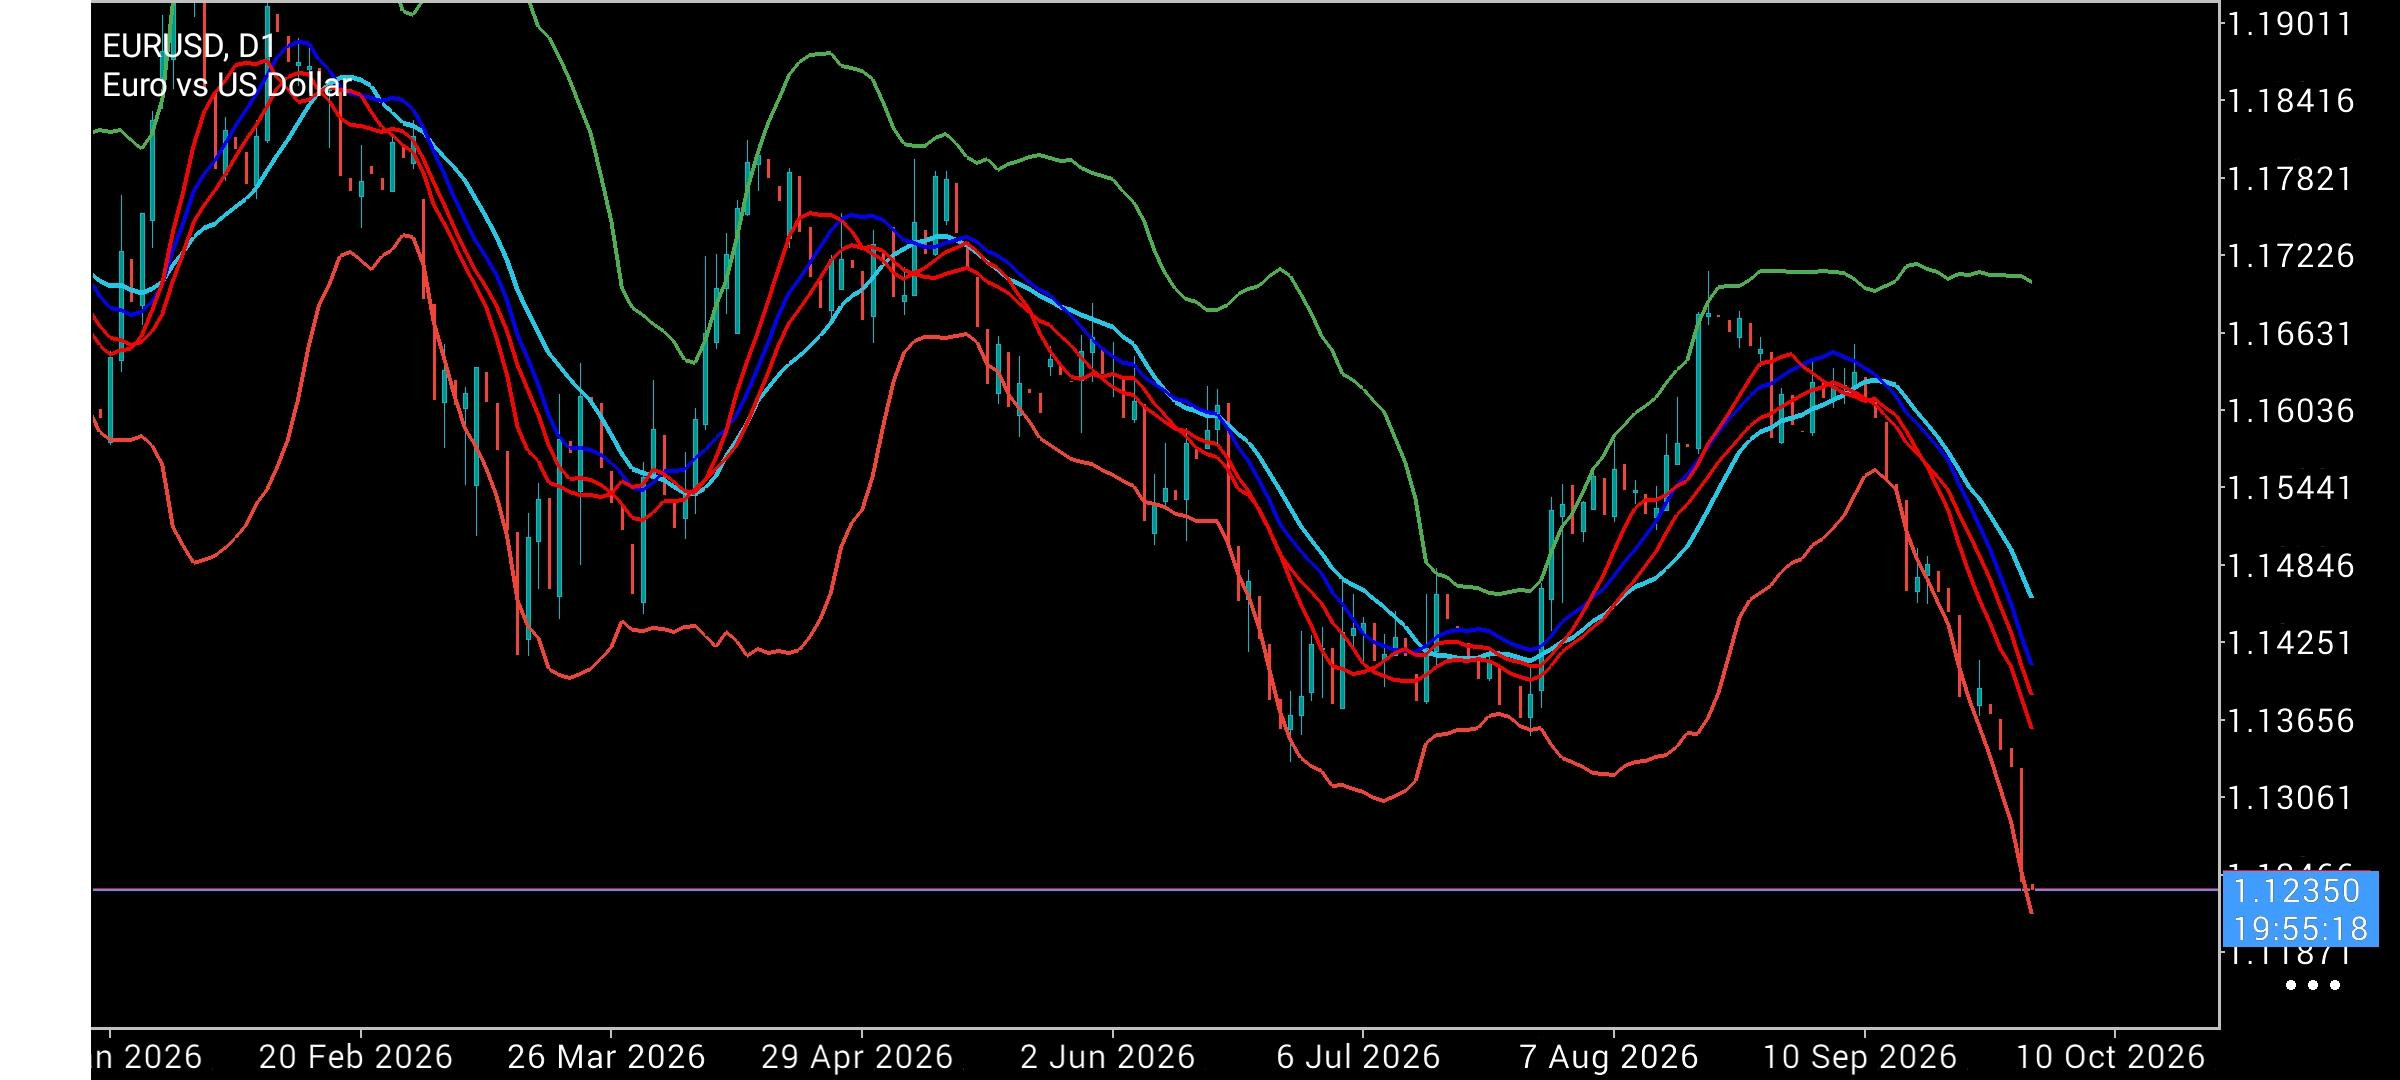Click the EURUSD, D1 chart title
The height and width of the screenshot is (1080, 2400).
tap(189, 46)
